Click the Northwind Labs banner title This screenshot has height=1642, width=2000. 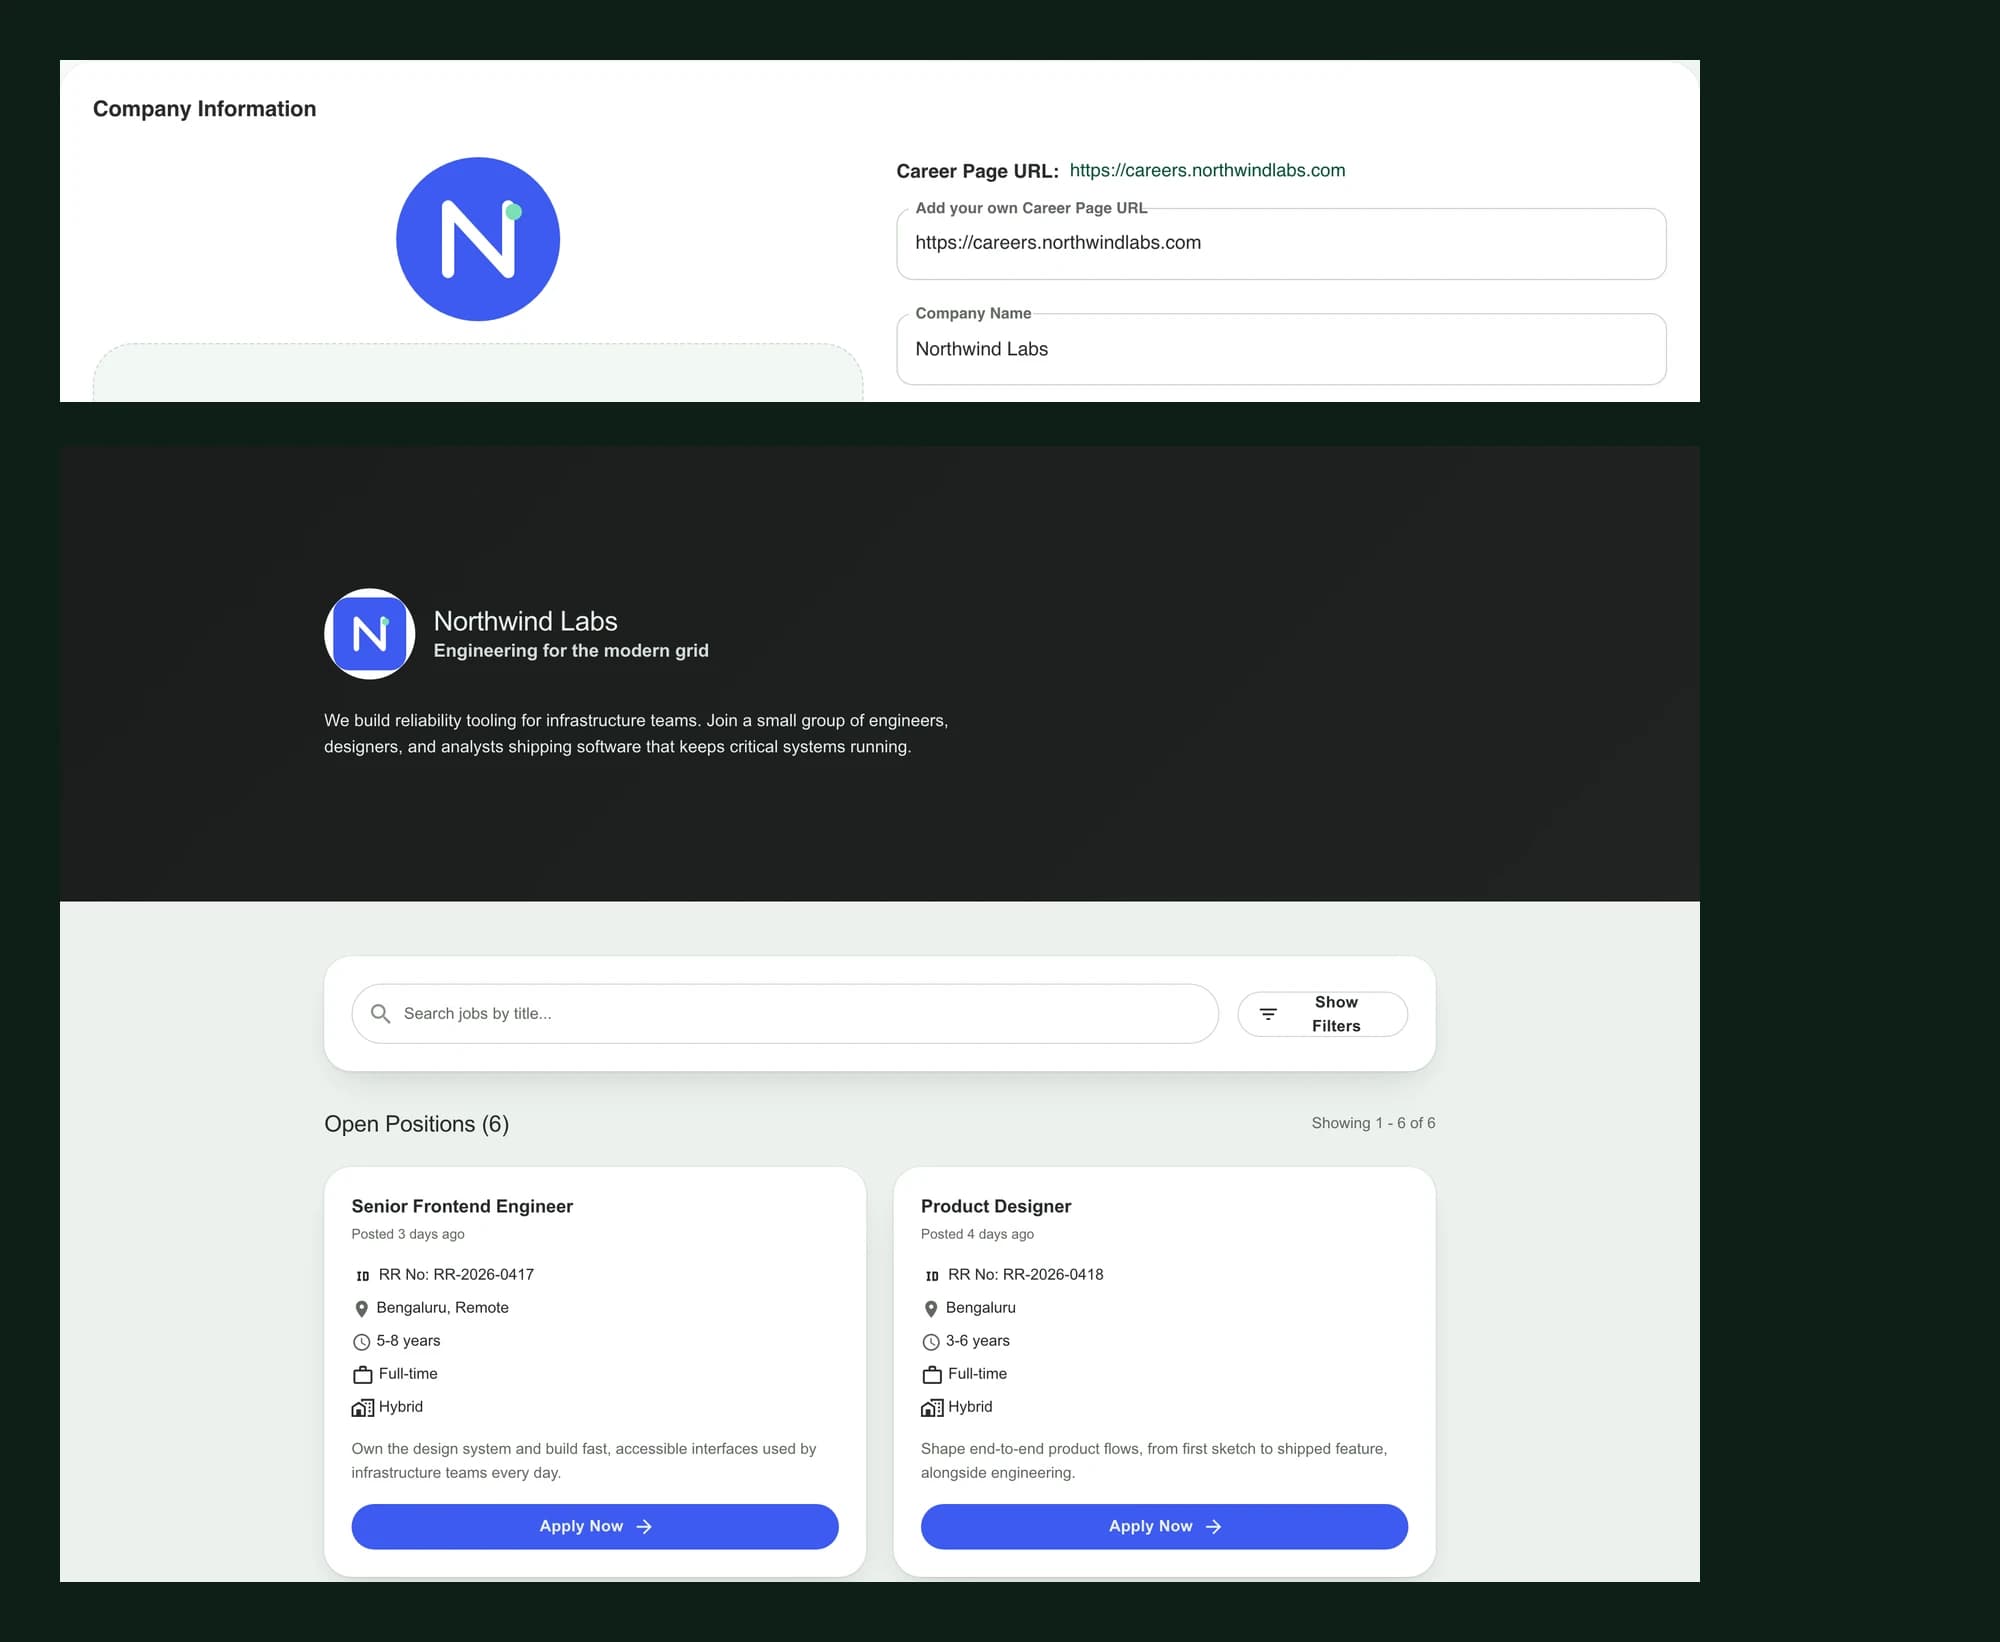(x=525, y=621)
